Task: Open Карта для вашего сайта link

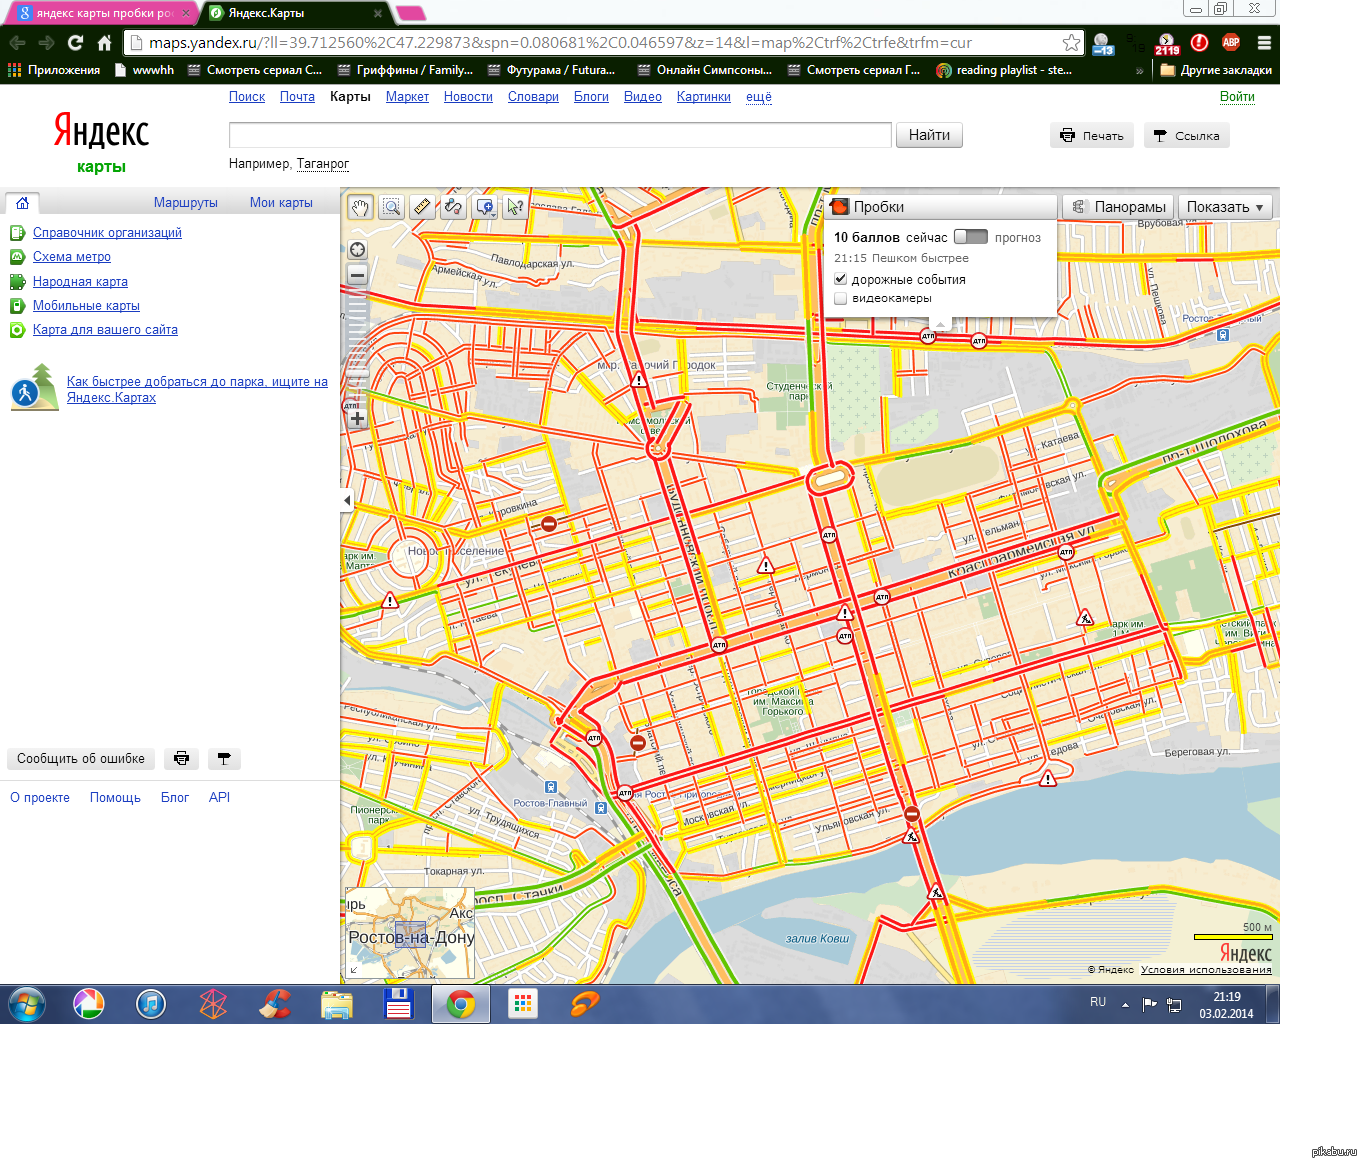Action: (105, 330)
